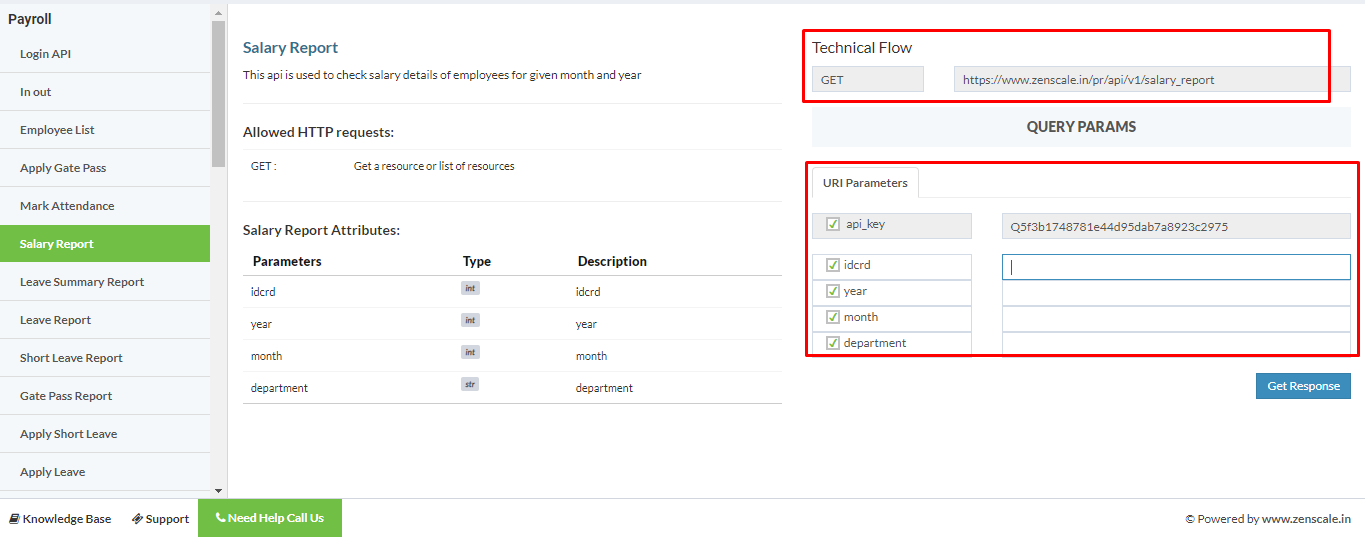Select In out in sidebar
1365x537 pixels.
click(x=105, y=92)
